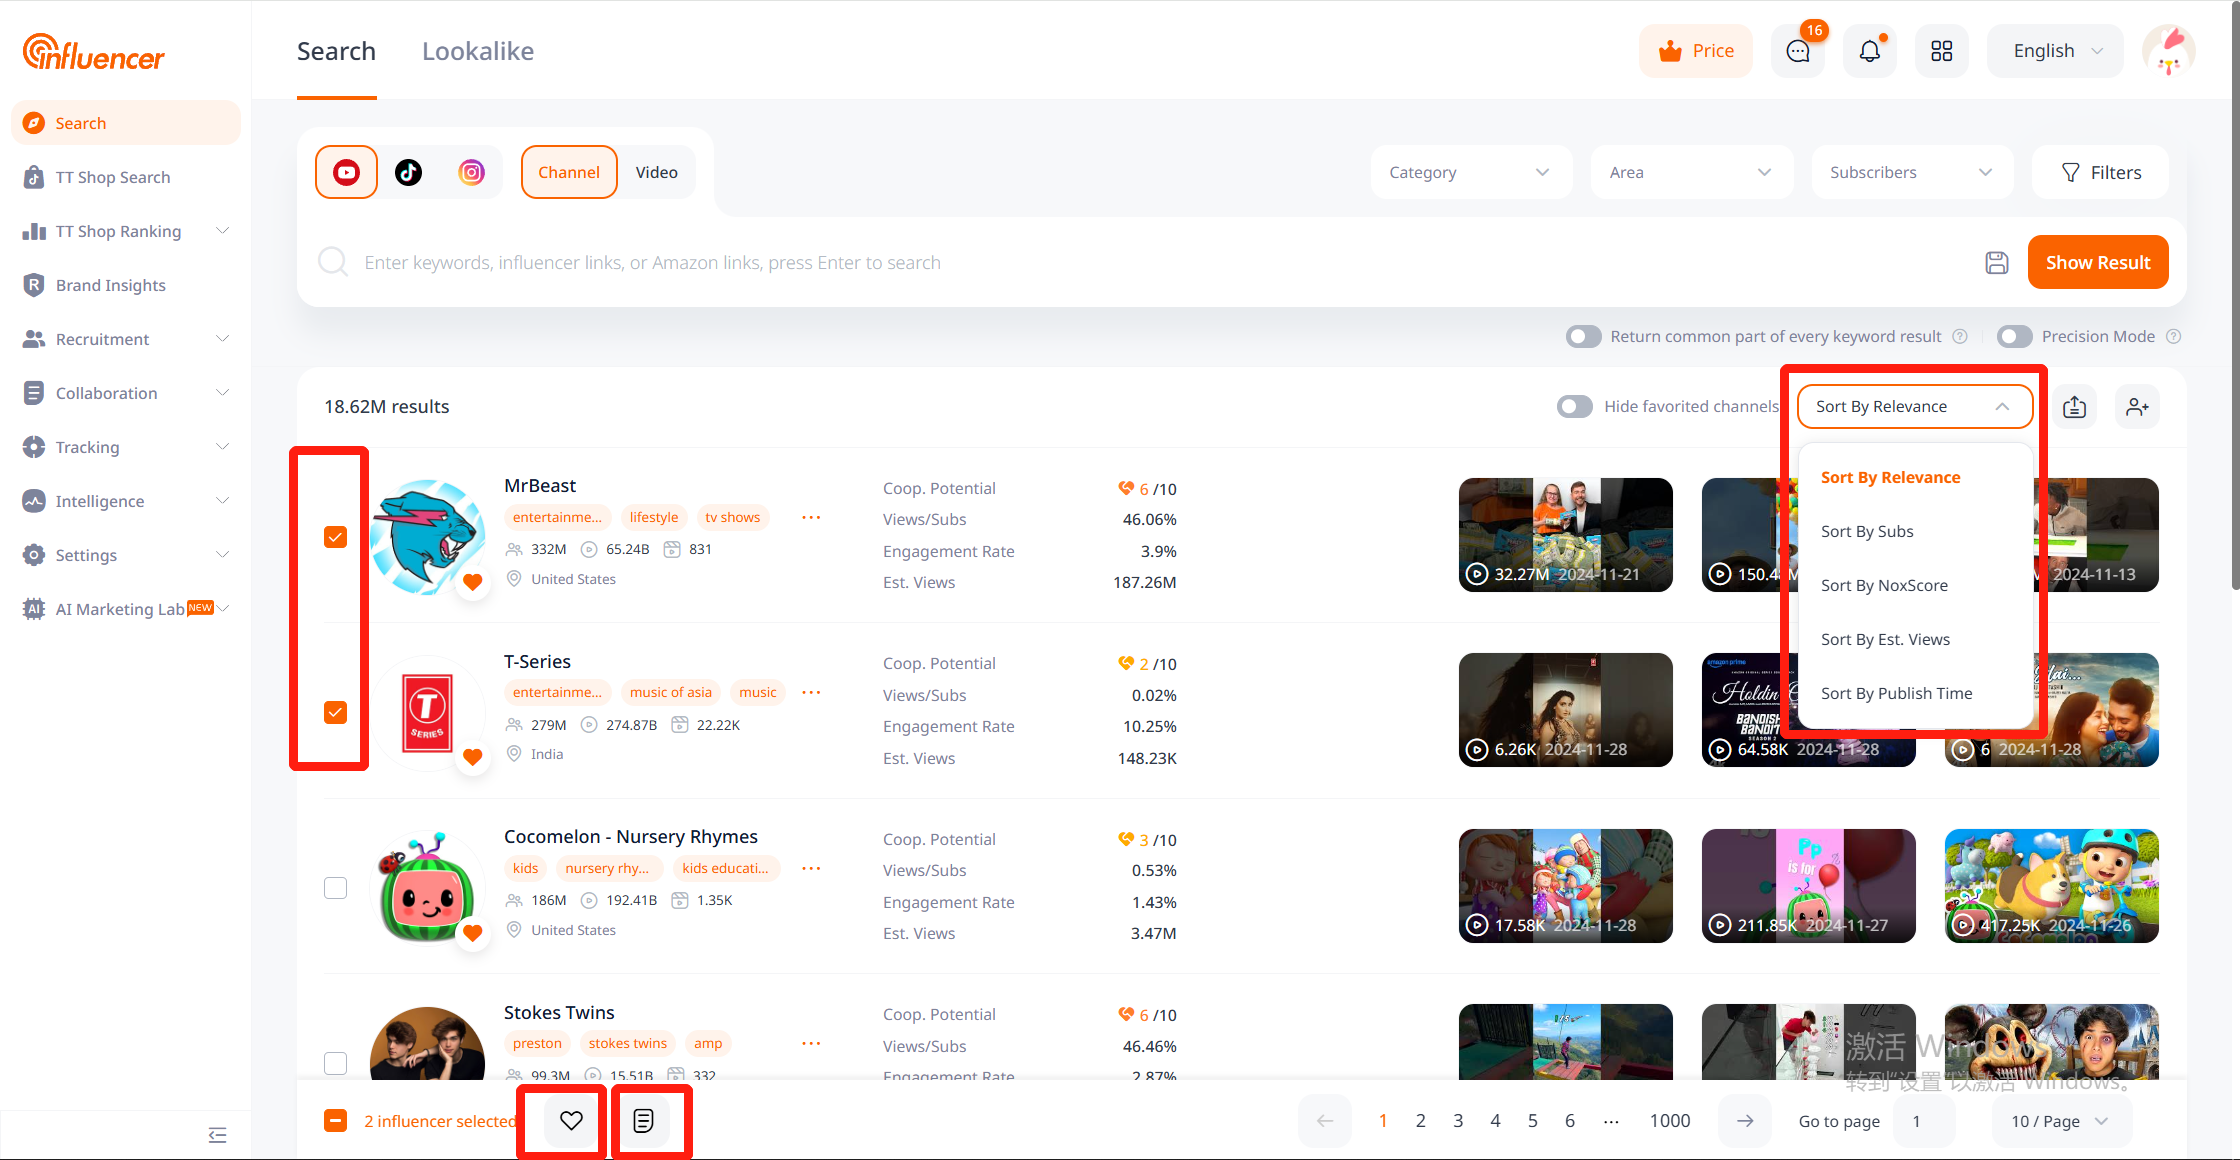Toggle Hide favorited channels switch

pyautogui.click(x=1574, y=406)
